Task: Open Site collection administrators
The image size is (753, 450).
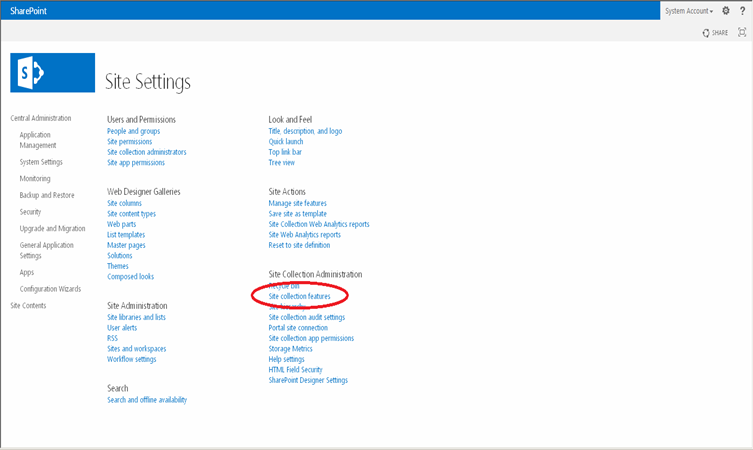Action: coord(146,152)
